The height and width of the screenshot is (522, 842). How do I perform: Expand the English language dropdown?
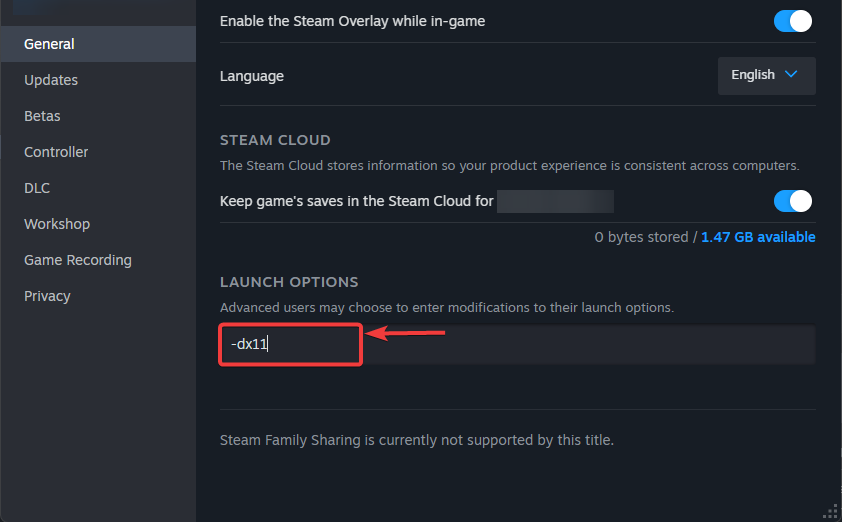pos(766,75)
